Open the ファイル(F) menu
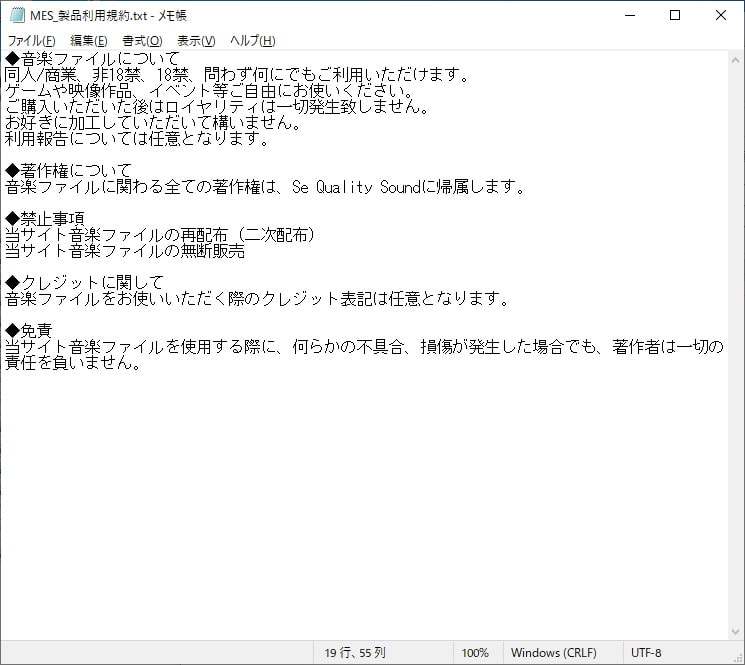This screenshot has height=665, width=745. [x=31, y=41]
